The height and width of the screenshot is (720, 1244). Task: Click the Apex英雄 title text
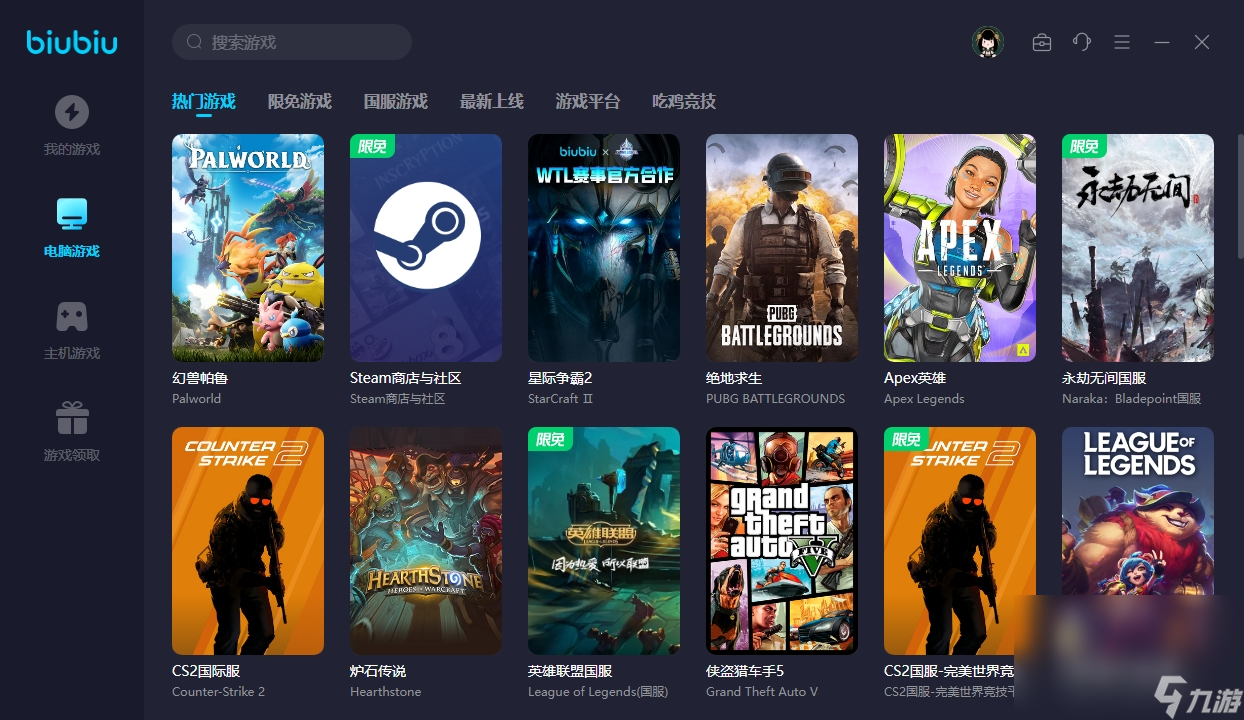915,378
